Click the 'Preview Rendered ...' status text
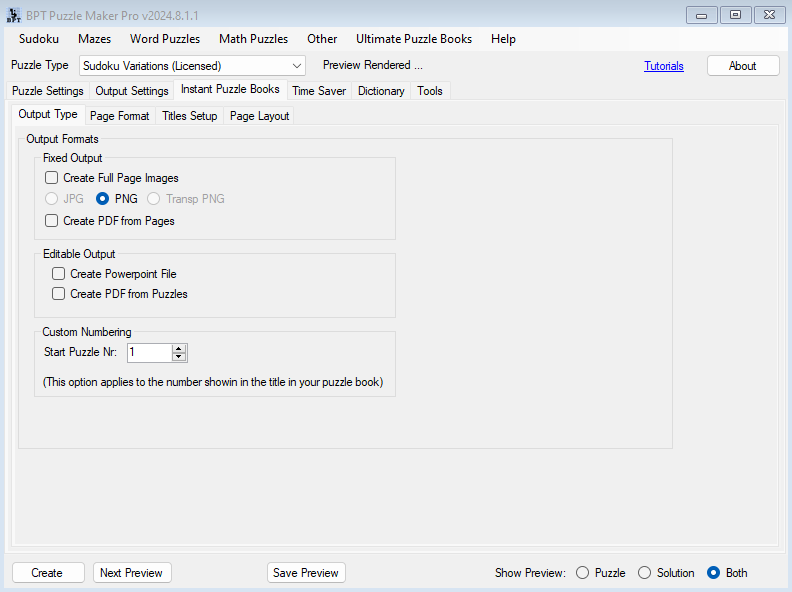 [x=373, y=65]
